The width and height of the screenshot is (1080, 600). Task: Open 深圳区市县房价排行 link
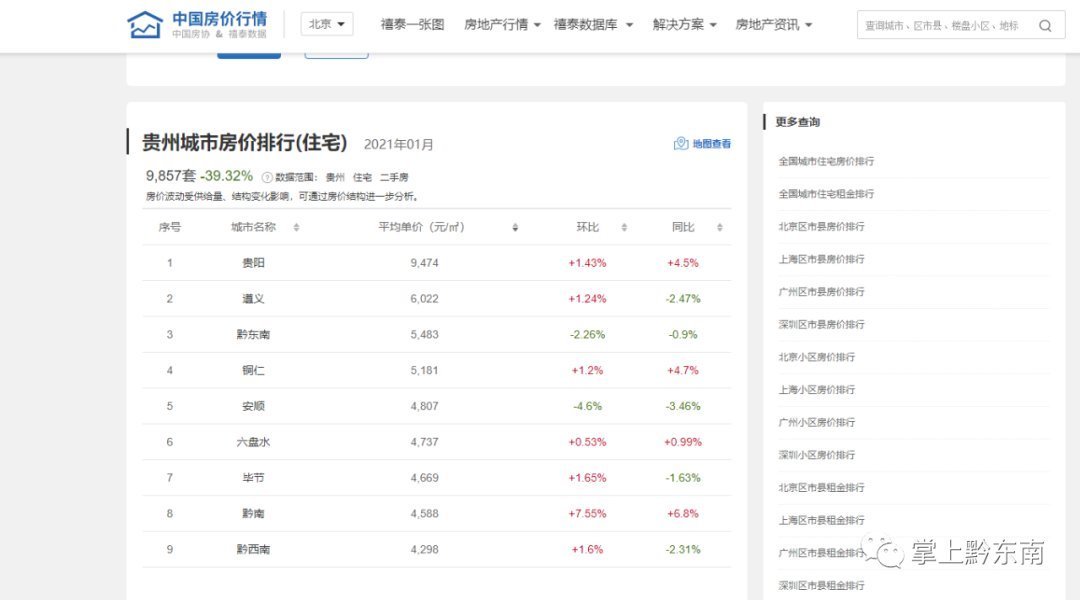pos(821,324)
